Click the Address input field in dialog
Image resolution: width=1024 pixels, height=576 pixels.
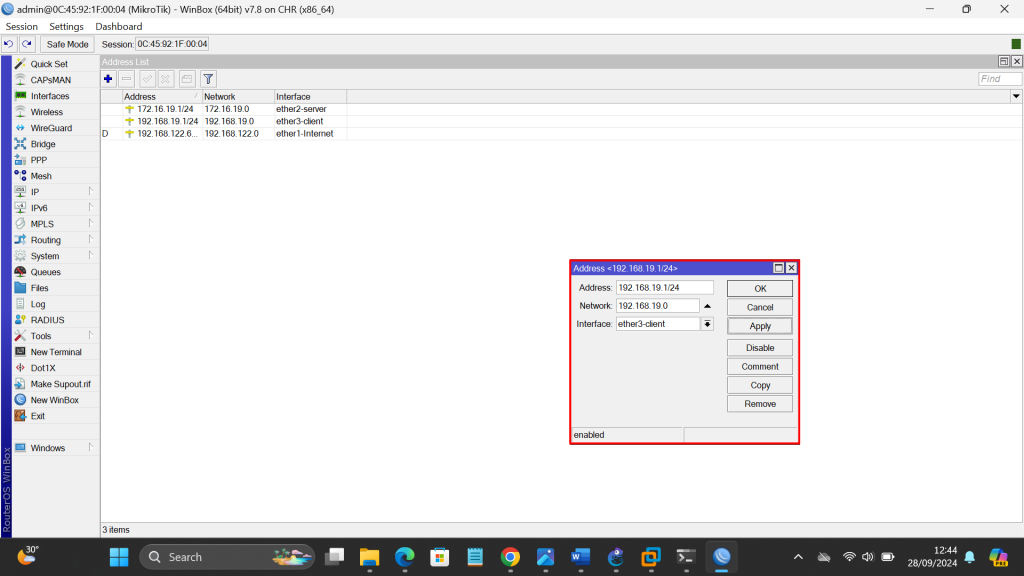[x=664, y=288]
